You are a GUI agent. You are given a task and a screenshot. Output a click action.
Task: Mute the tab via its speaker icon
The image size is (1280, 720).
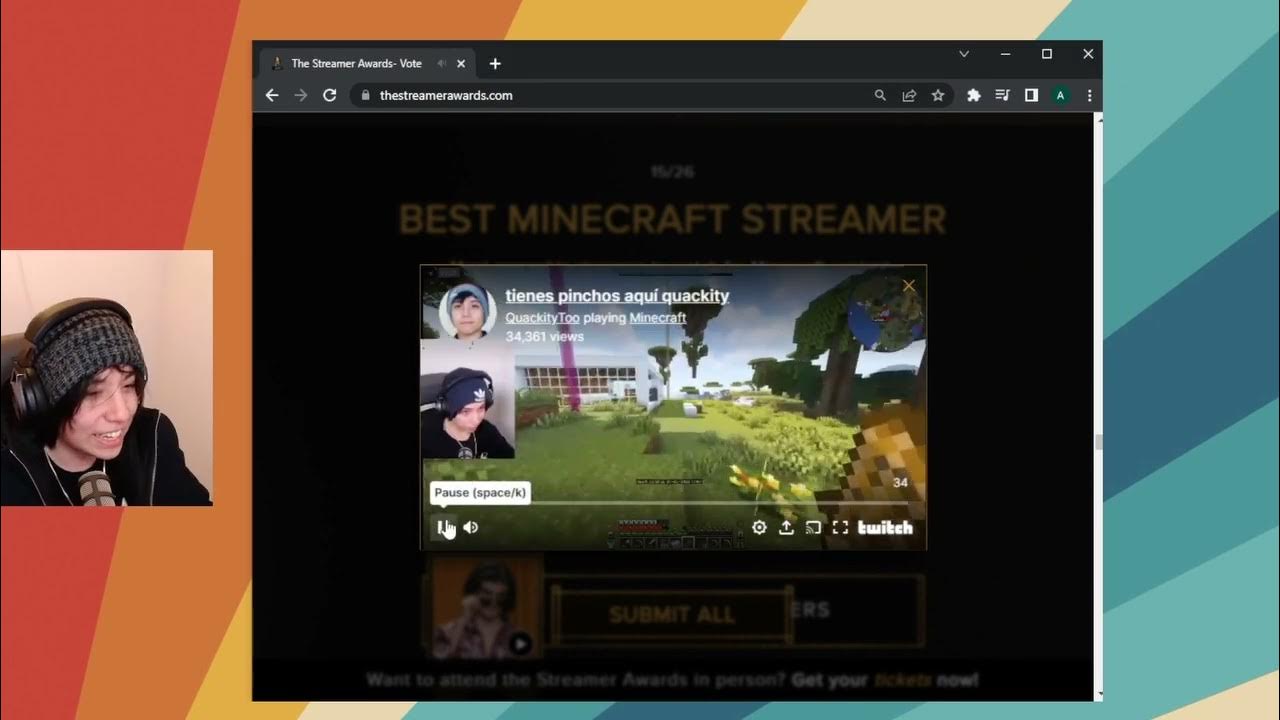tap(442, 64)
